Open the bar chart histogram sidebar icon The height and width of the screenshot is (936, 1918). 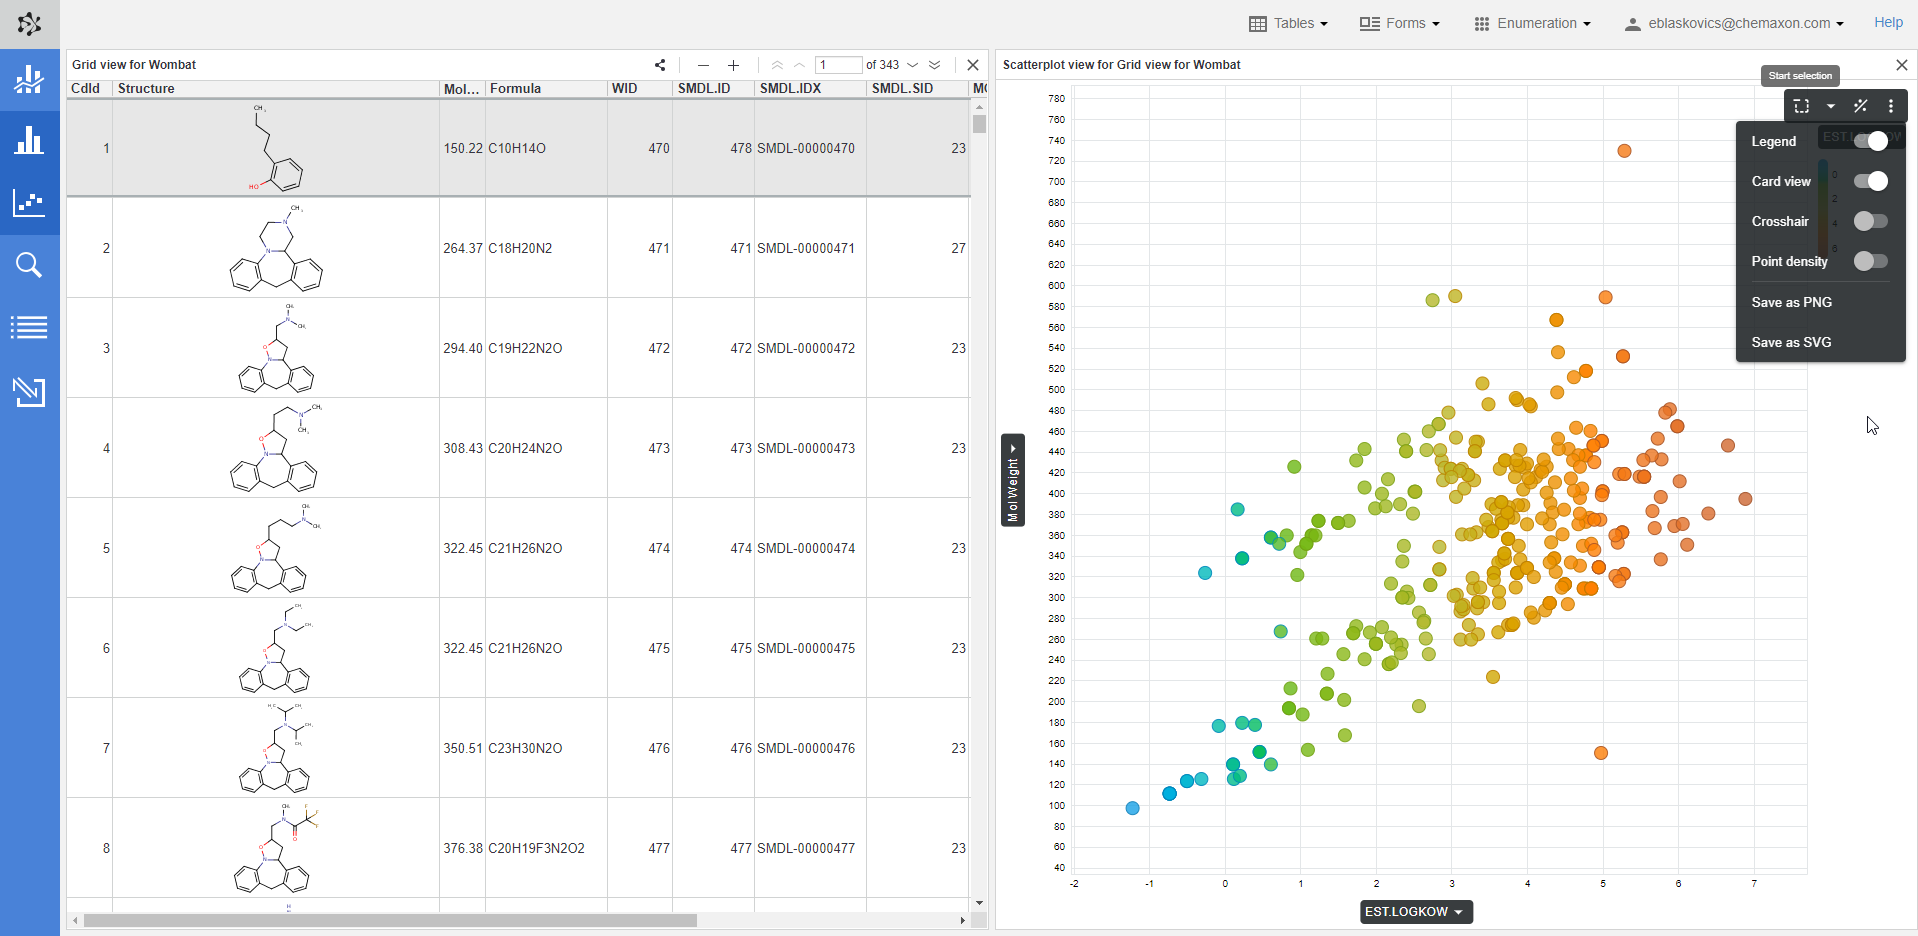tap(29, 141)
